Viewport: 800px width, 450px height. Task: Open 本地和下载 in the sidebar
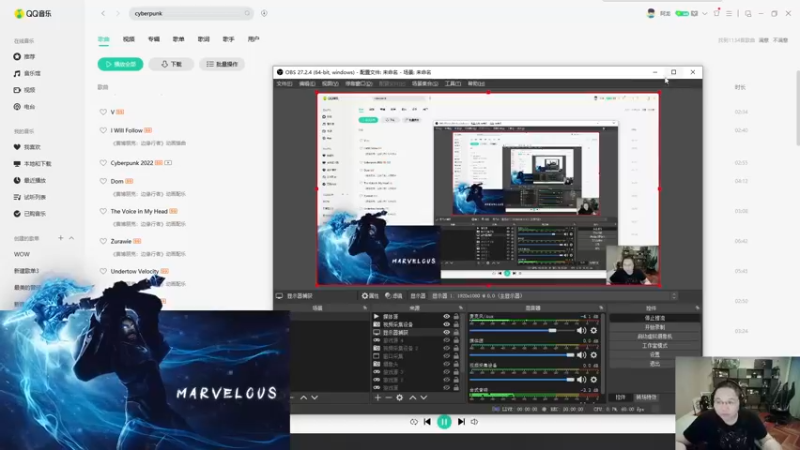tap(32, 164)
